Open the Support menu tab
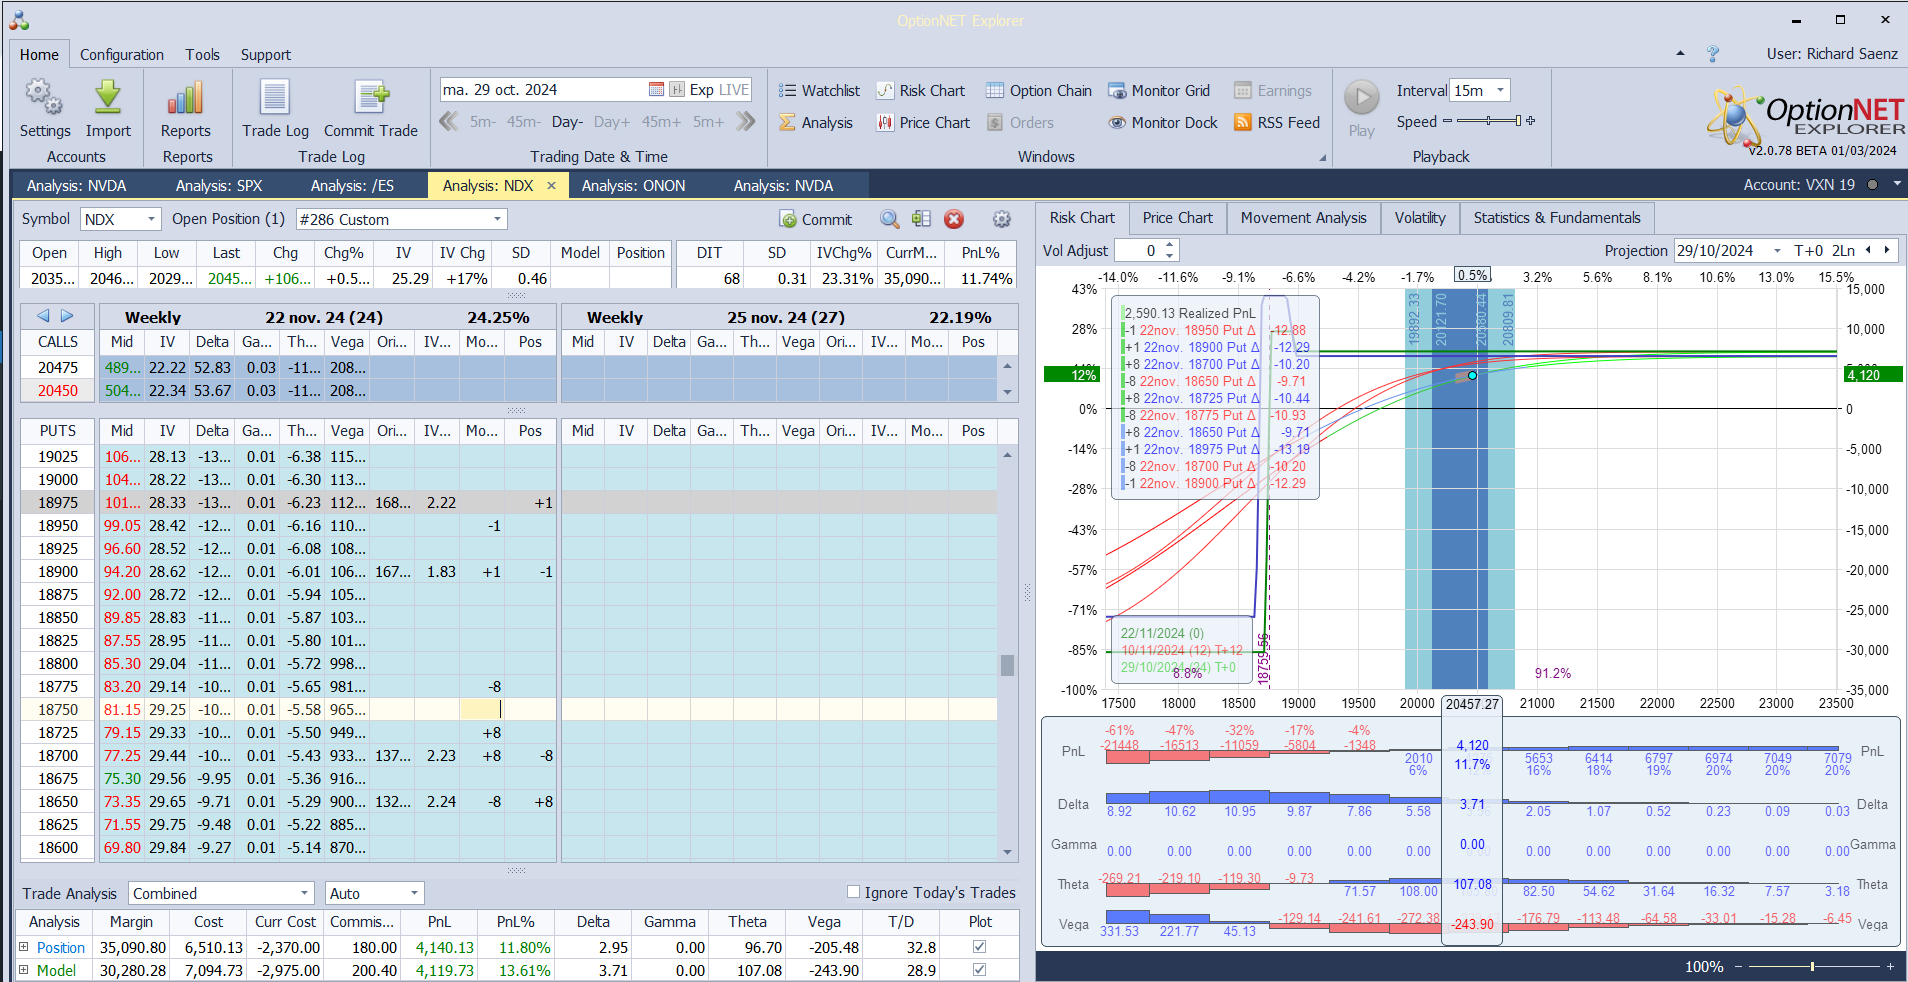 point(265,54)
